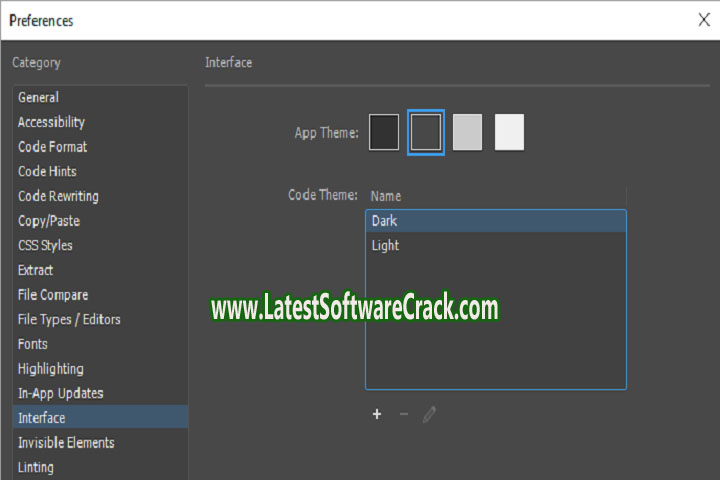Screen dimensions: 720x480
Task: Click the plus icon to add code theme
Action: (377, 414)
